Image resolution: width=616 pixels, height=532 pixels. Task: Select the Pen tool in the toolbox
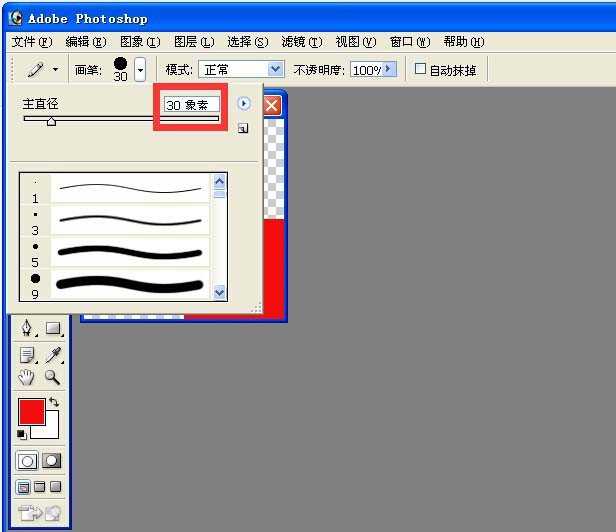click(x=27, y=329)
